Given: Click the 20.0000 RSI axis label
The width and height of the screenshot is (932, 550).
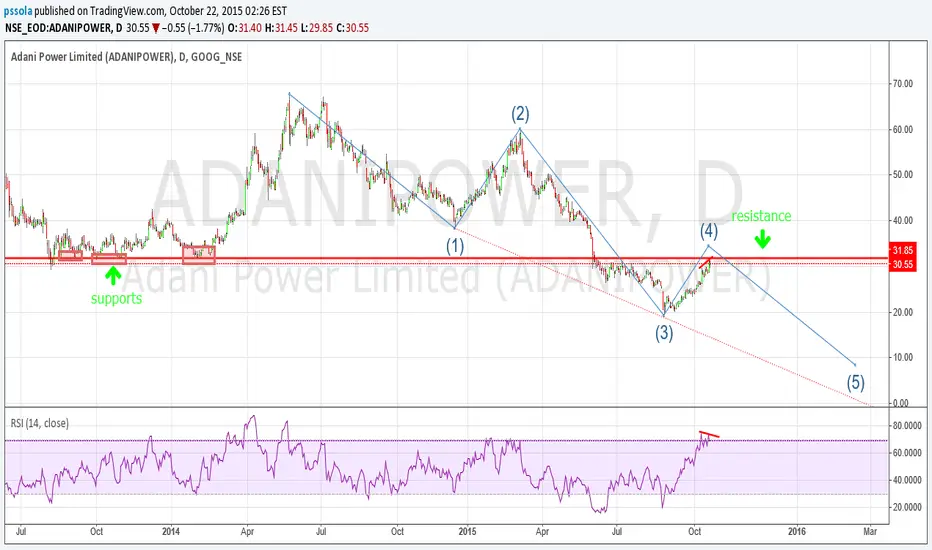Looking at the screenshot, I should [906, 507].
